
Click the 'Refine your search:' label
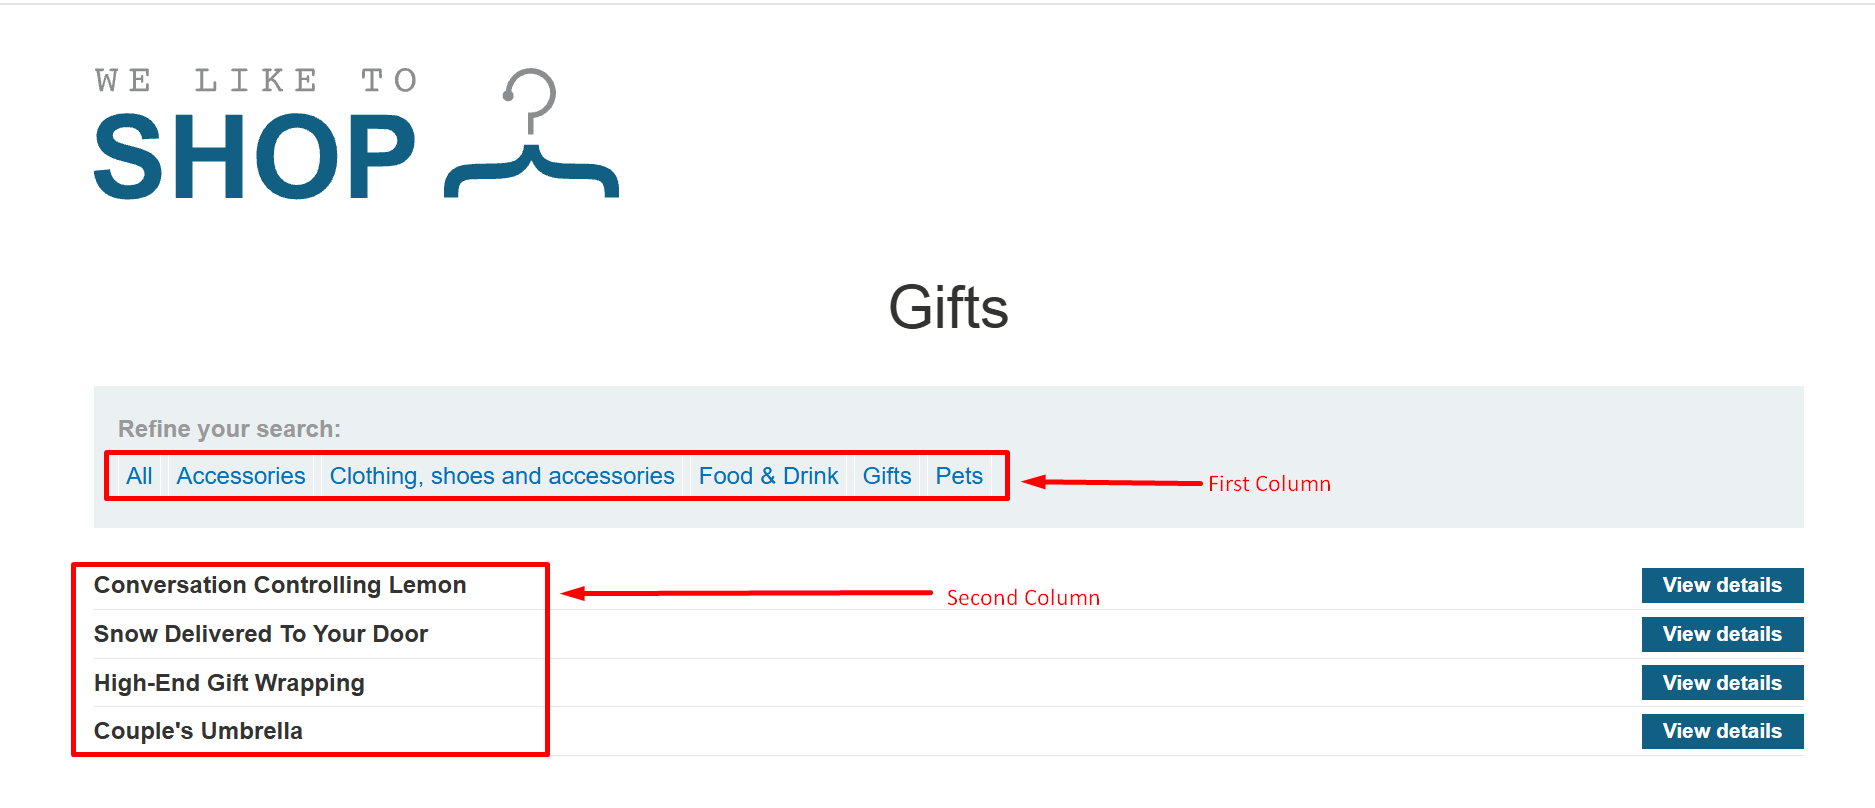tap(229, 429)
